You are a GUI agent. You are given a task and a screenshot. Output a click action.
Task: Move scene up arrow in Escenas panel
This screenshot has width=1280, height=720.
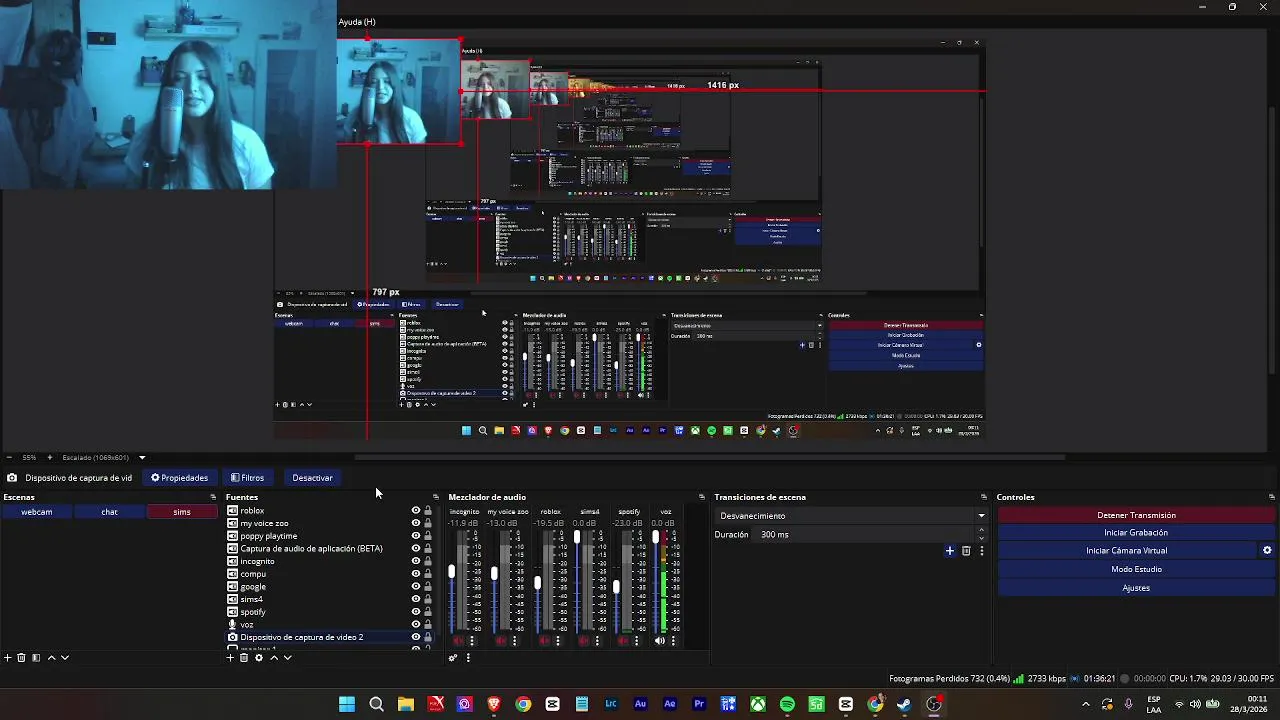[x=51, y=658]
